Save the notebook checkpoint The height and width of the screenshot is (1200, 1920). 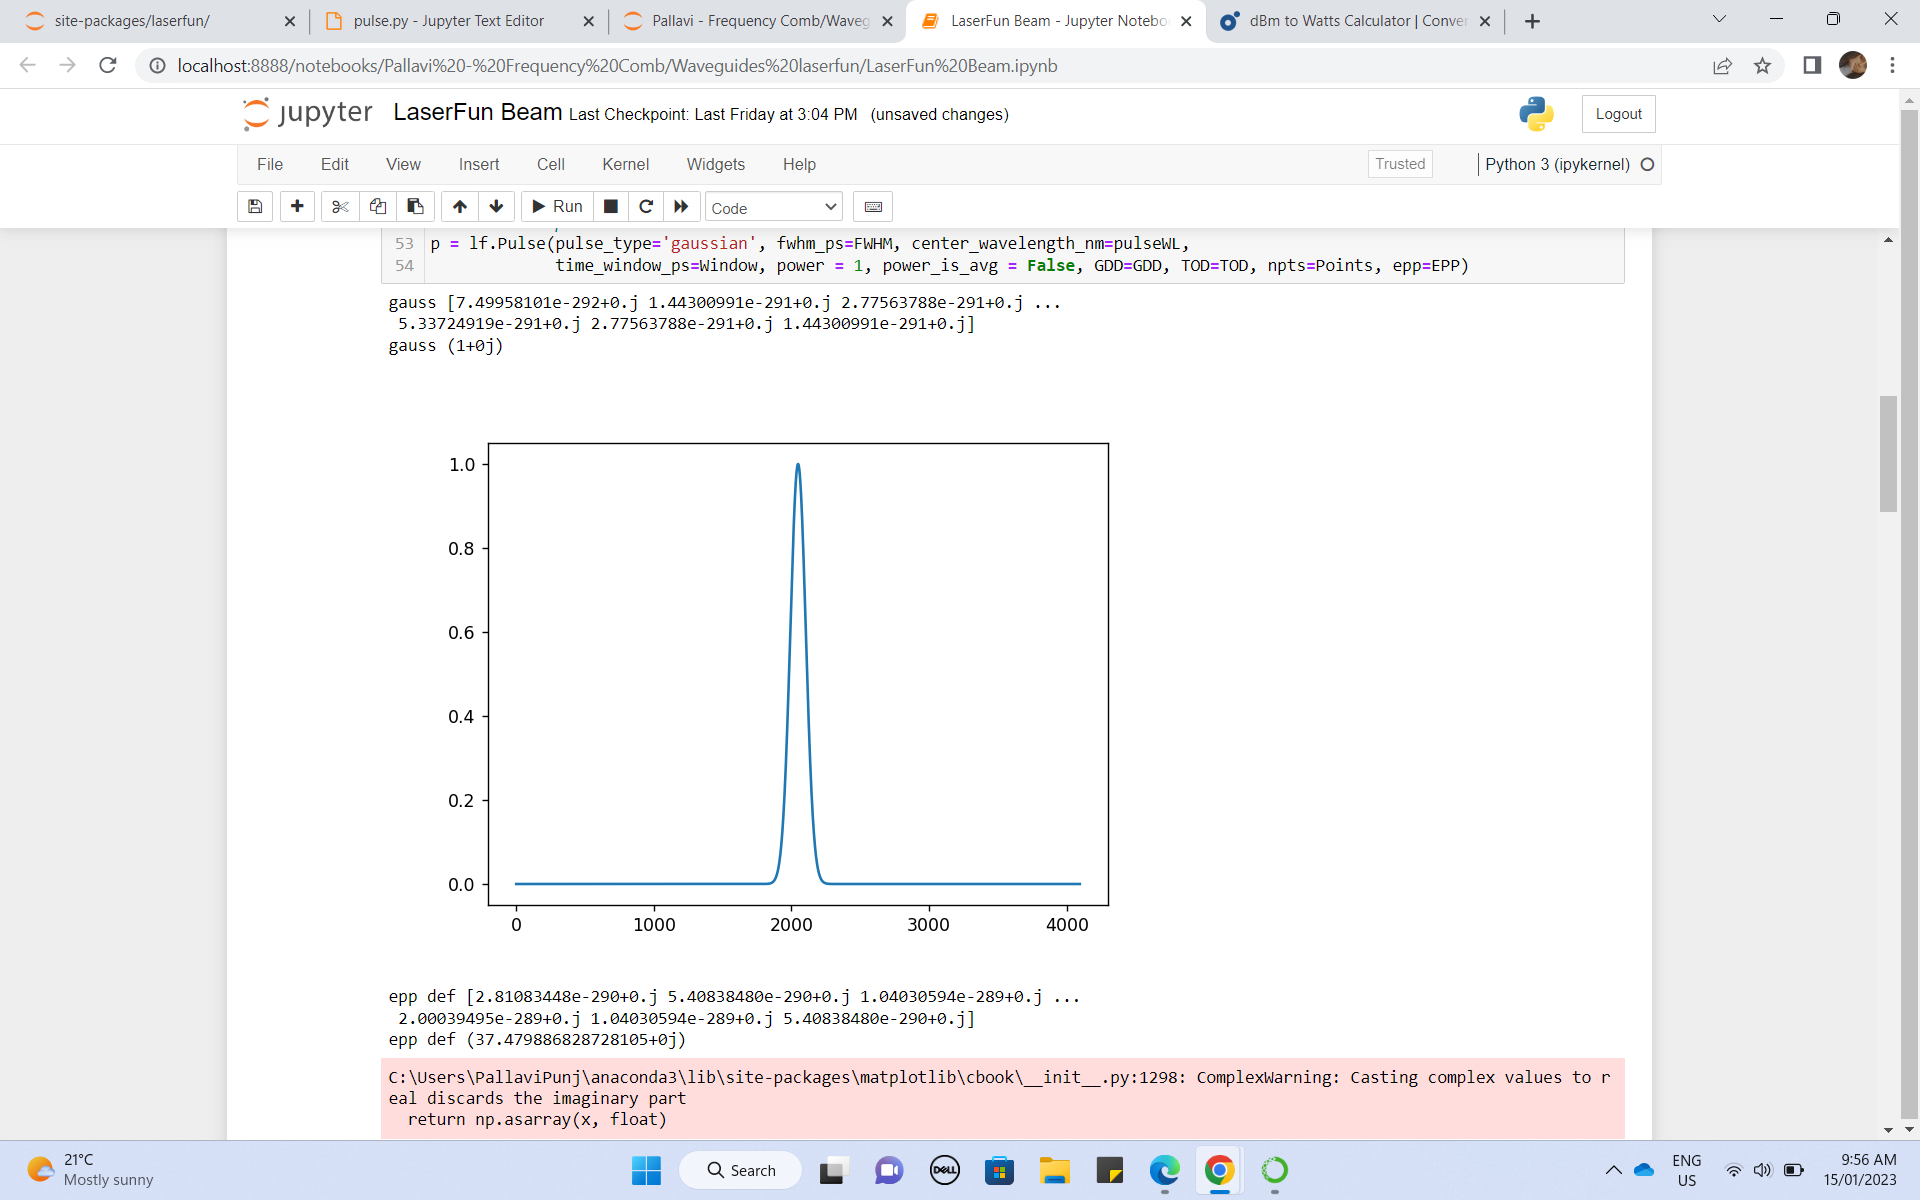pyautogui.click(x=254, y=206)
